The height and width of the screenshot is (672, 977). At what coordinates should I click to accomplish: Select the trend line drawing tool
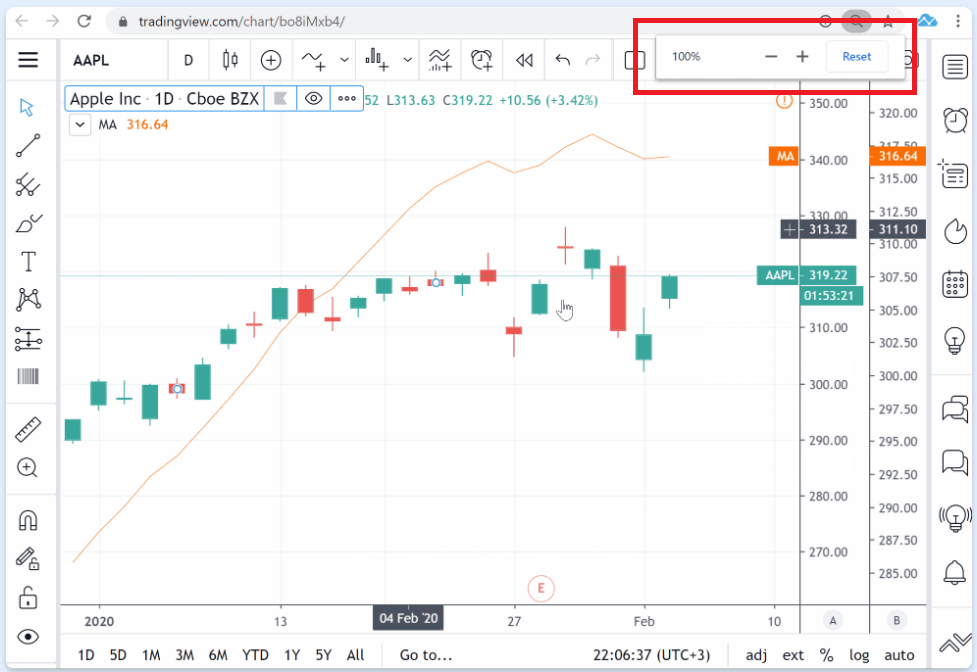pos(28,146)
